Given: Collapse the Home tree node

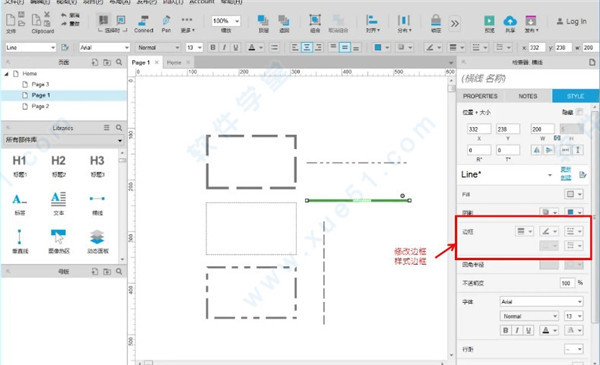Looking at the screenshot, I should point(7,73).
